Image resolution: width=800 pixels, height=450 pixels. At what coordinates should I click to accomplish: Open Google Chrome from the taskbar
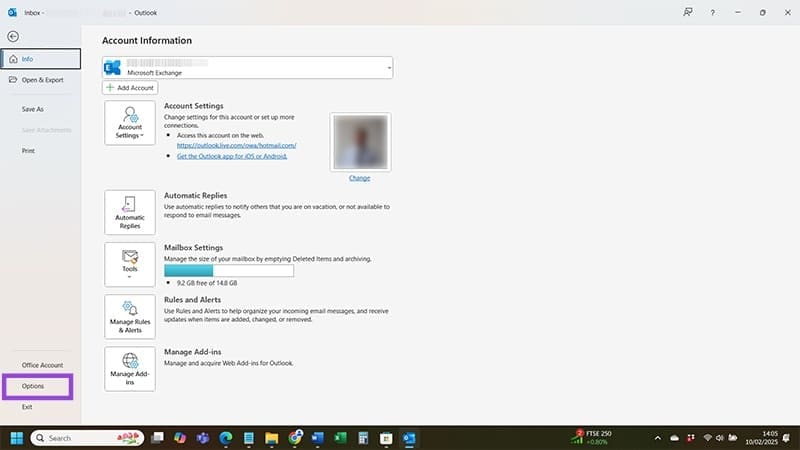pyautogui.click(x=295, y=437)
